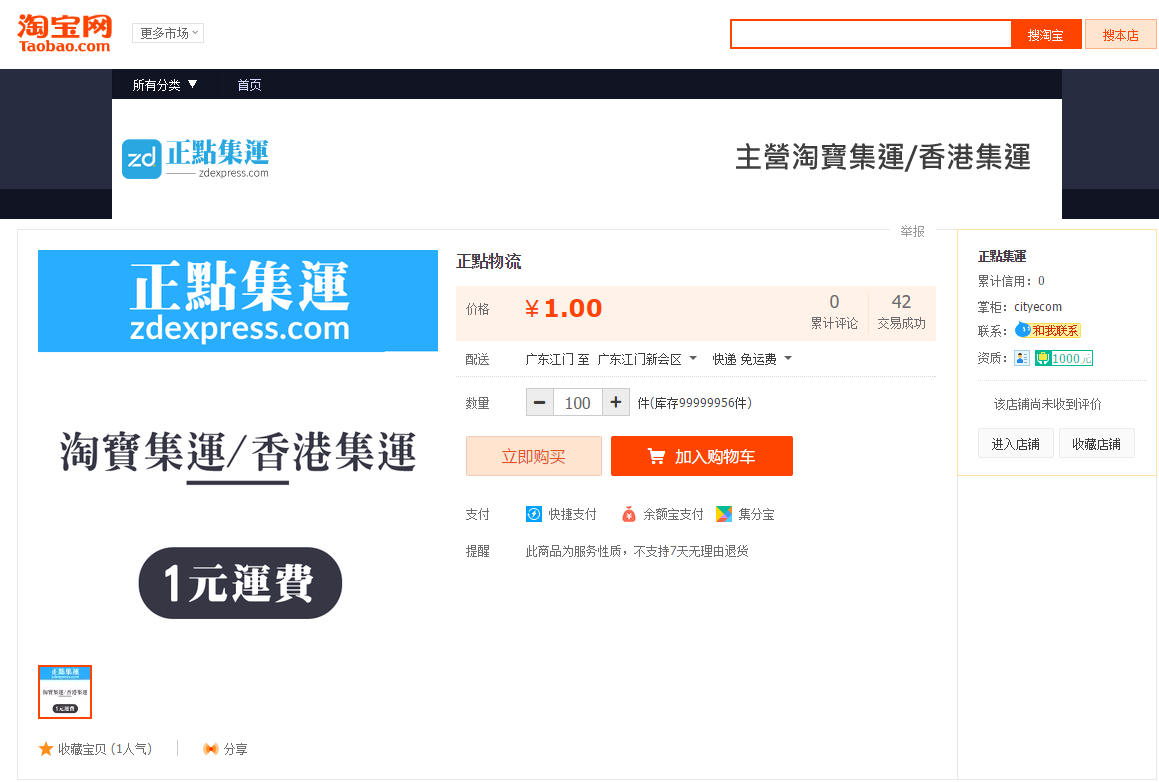Decrease quantity with the minus button
Screen dimensions: 1159x782
pyautogui.click(x=540, y=403)
